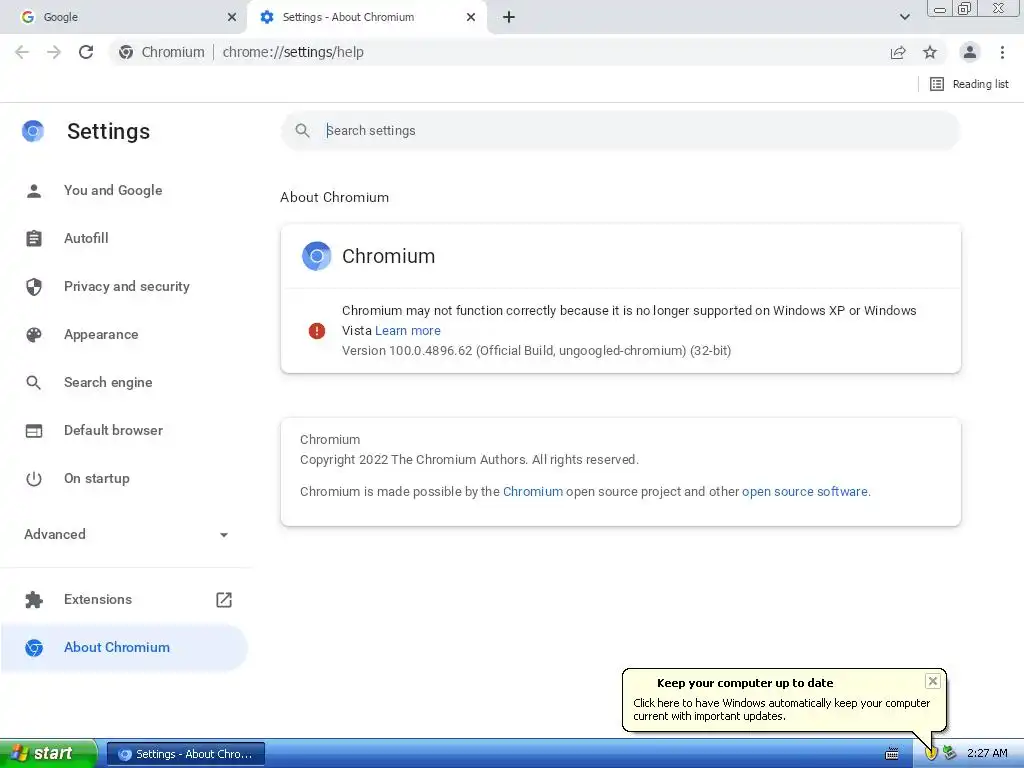Open Appearance settings
1024x768 pixels.
124,334
